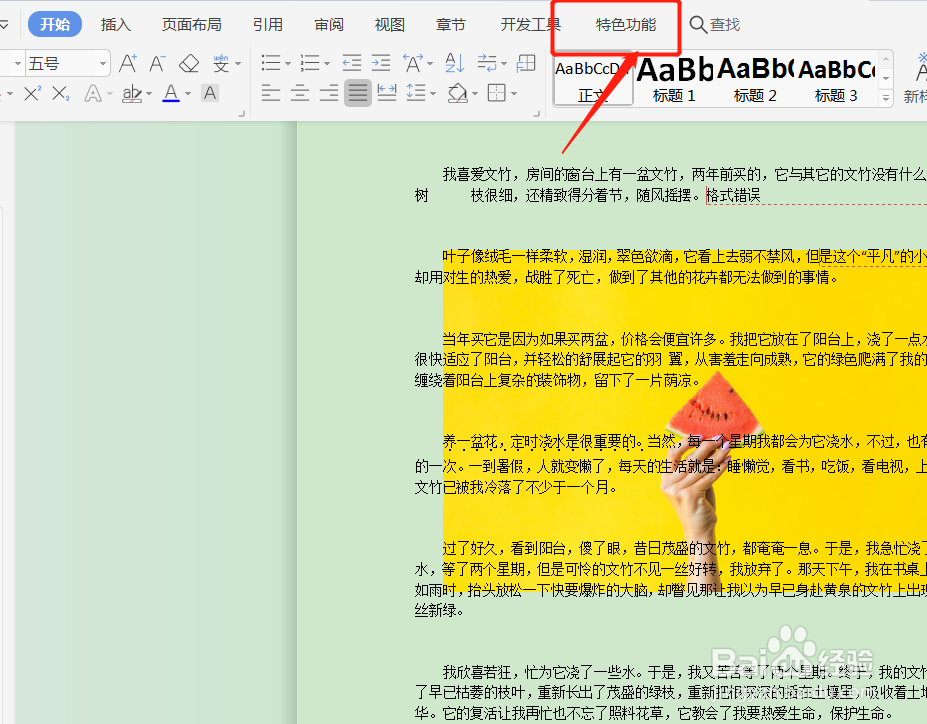Decrease paragraph indent
Viewport: 927px width, 724px height.
[x=352, y=63]
